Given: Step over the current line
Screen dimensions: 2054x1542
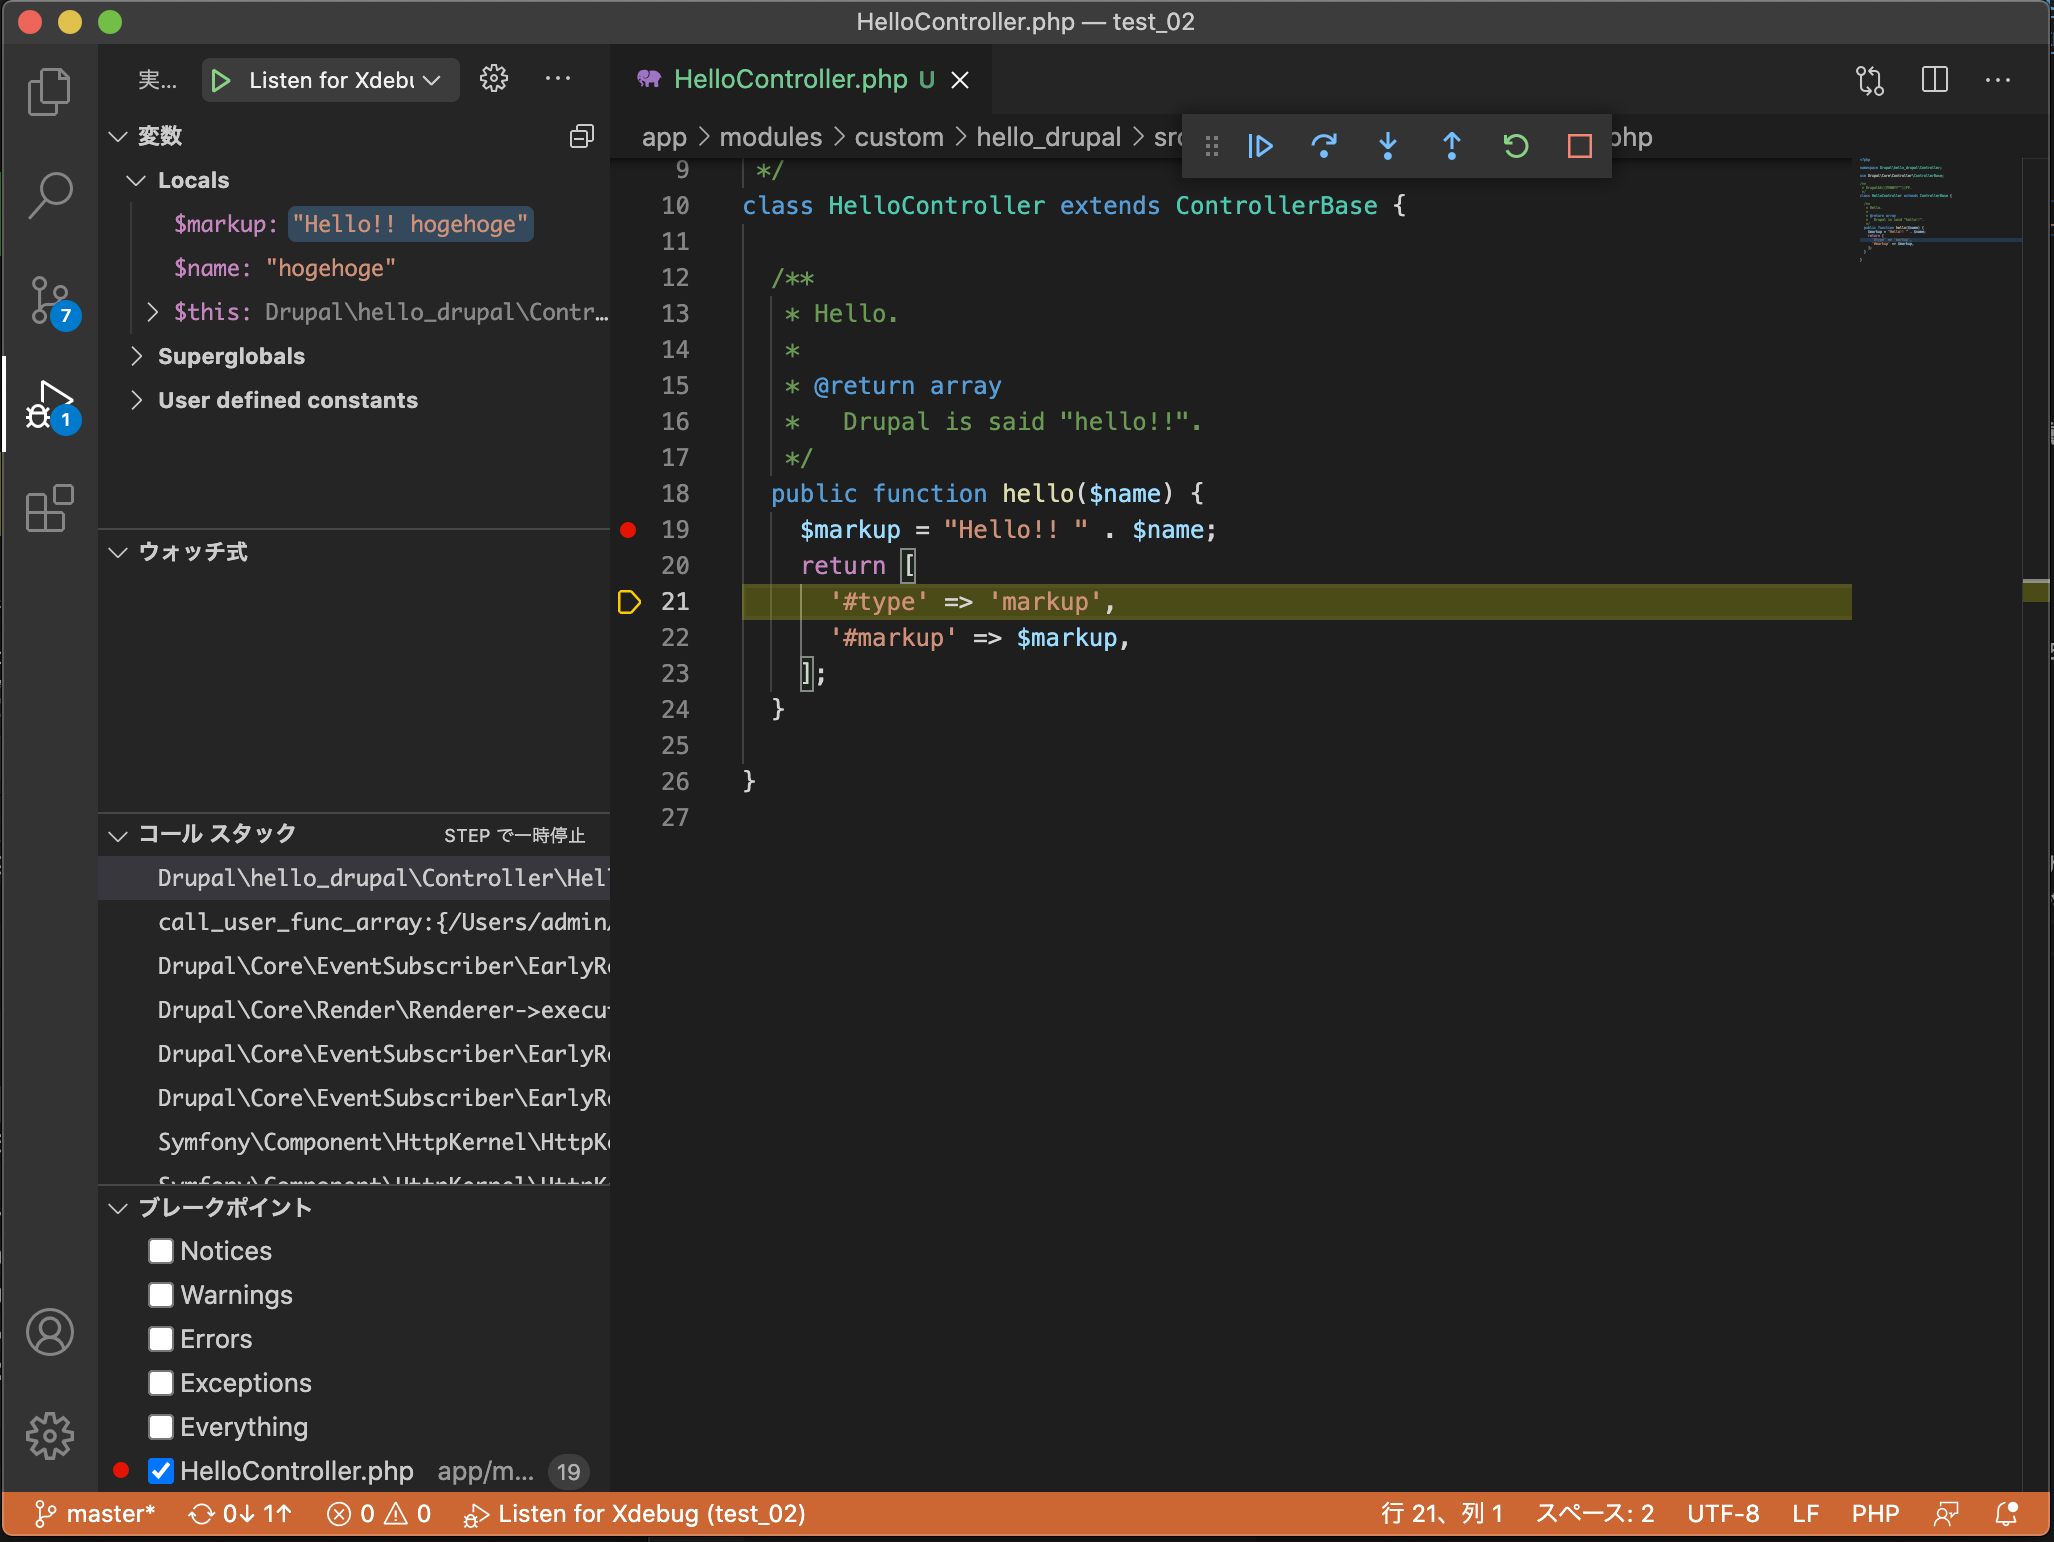Looking at the screenshot, I should [x=1325, y=146].
